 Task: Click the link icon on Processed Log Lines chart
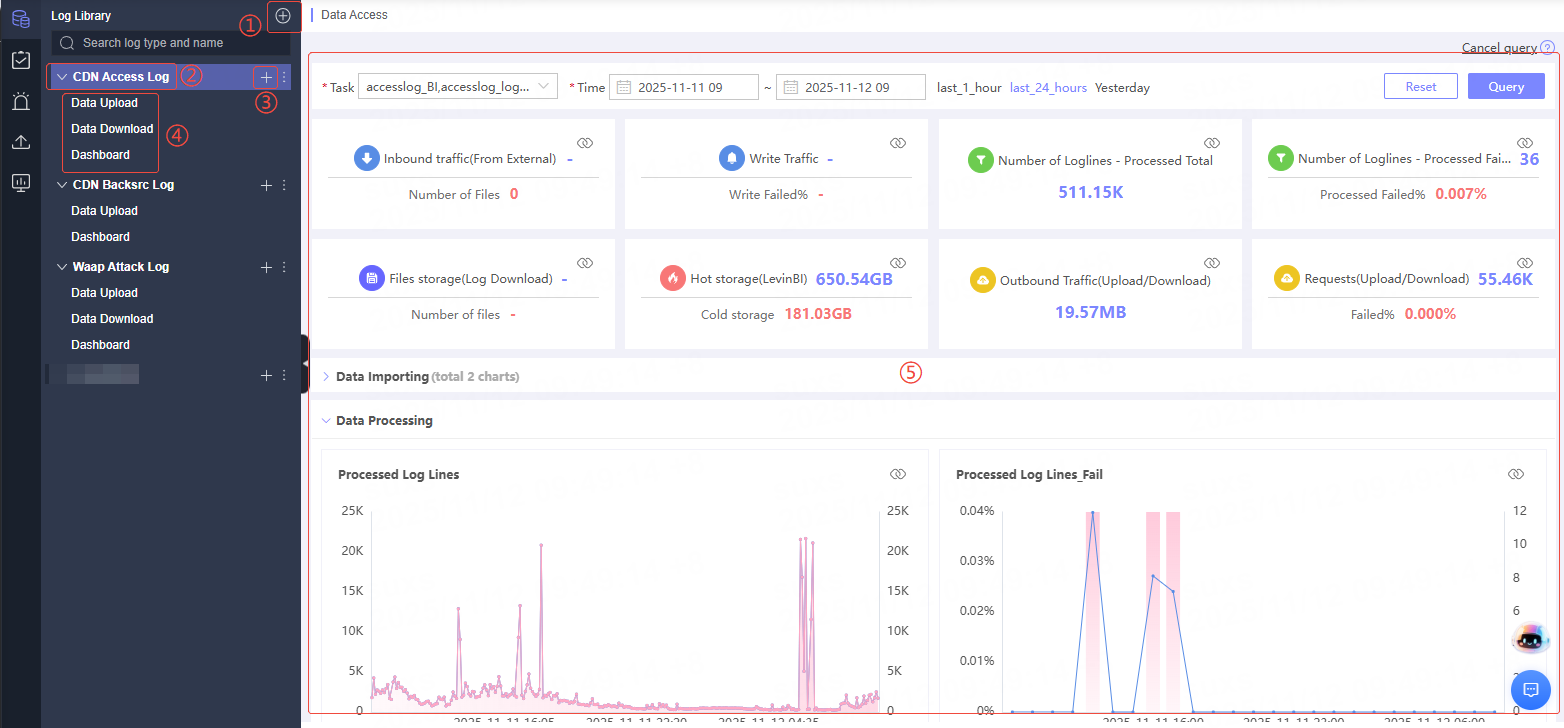[x=897, y=474]
